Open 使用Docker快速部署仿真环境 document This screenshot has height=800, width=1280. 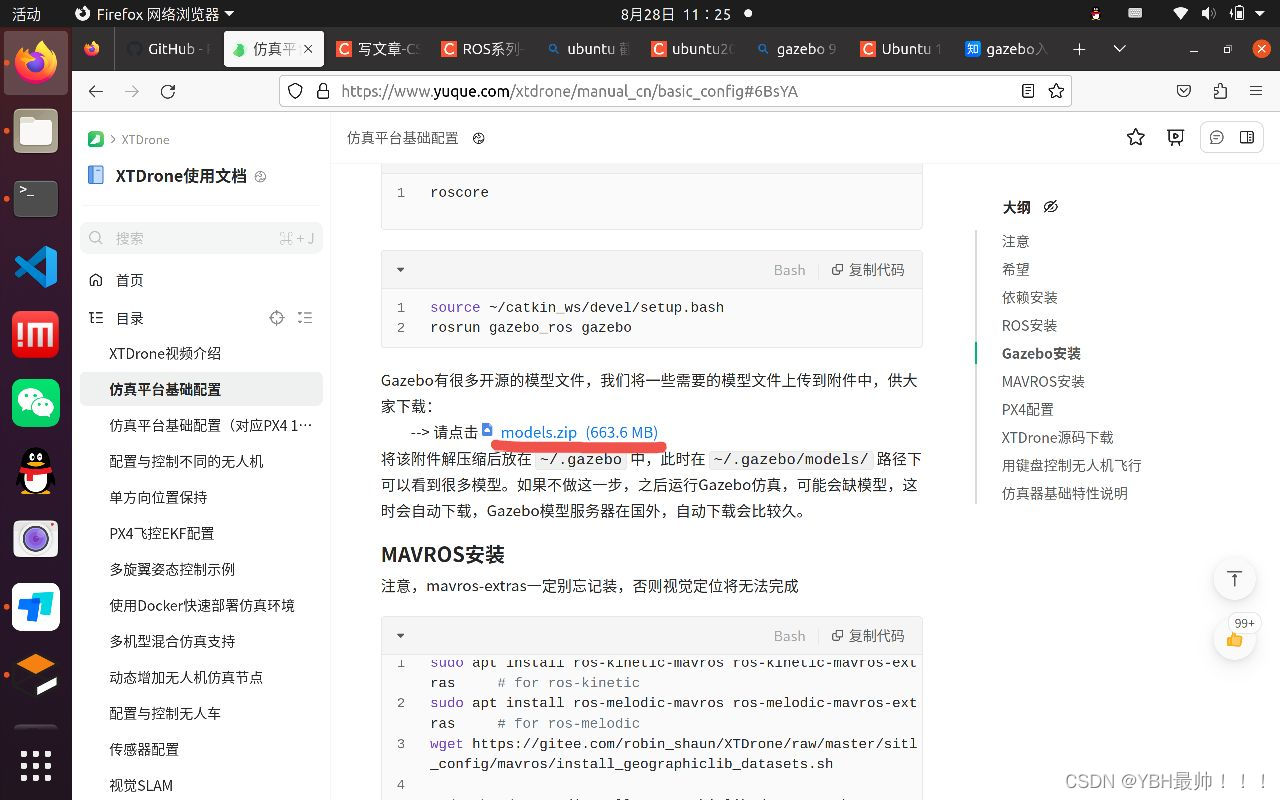pyautogui.click(x=201, y=605)
